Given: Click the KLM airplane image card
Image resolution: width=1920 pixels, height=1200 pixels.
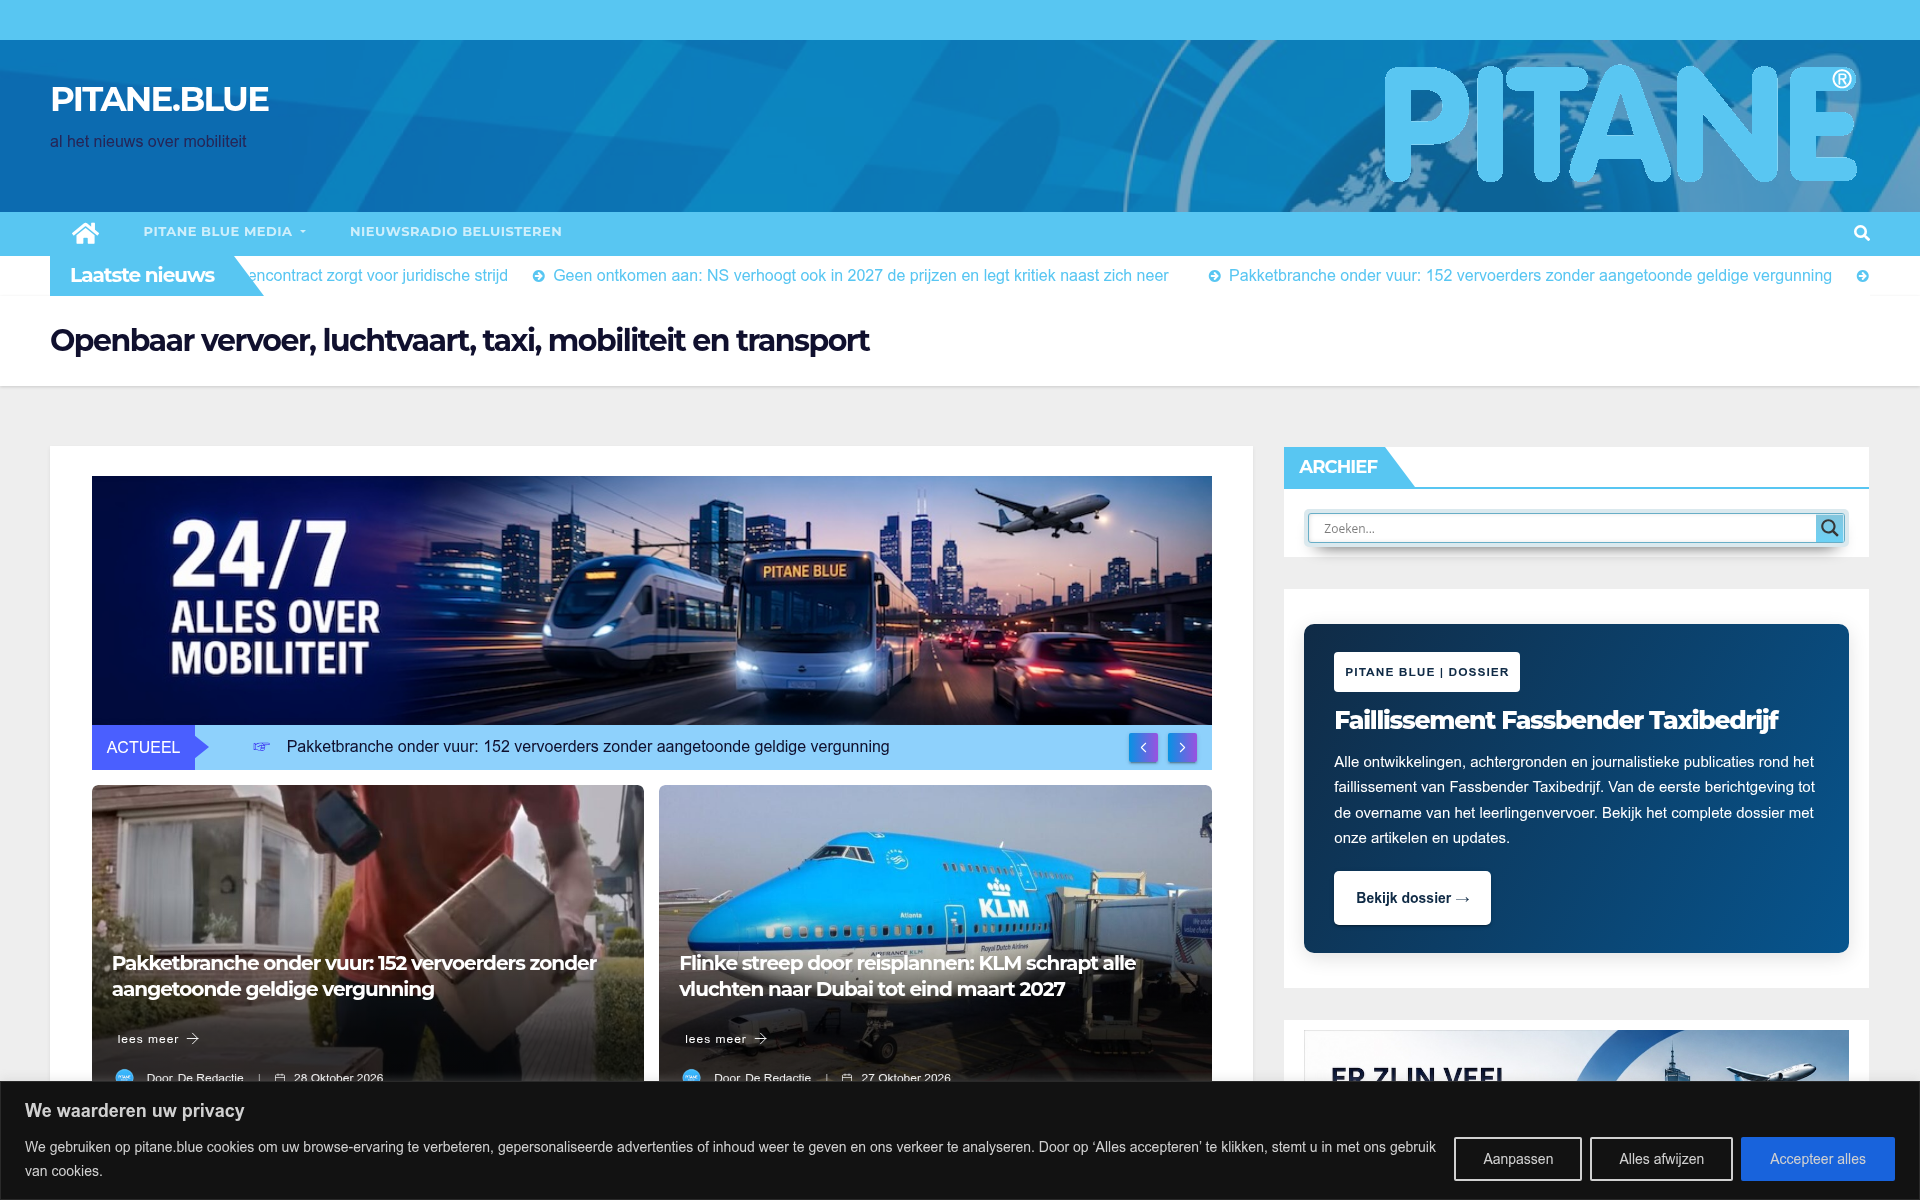Looking at the screenshot, I should click(935, 935).
